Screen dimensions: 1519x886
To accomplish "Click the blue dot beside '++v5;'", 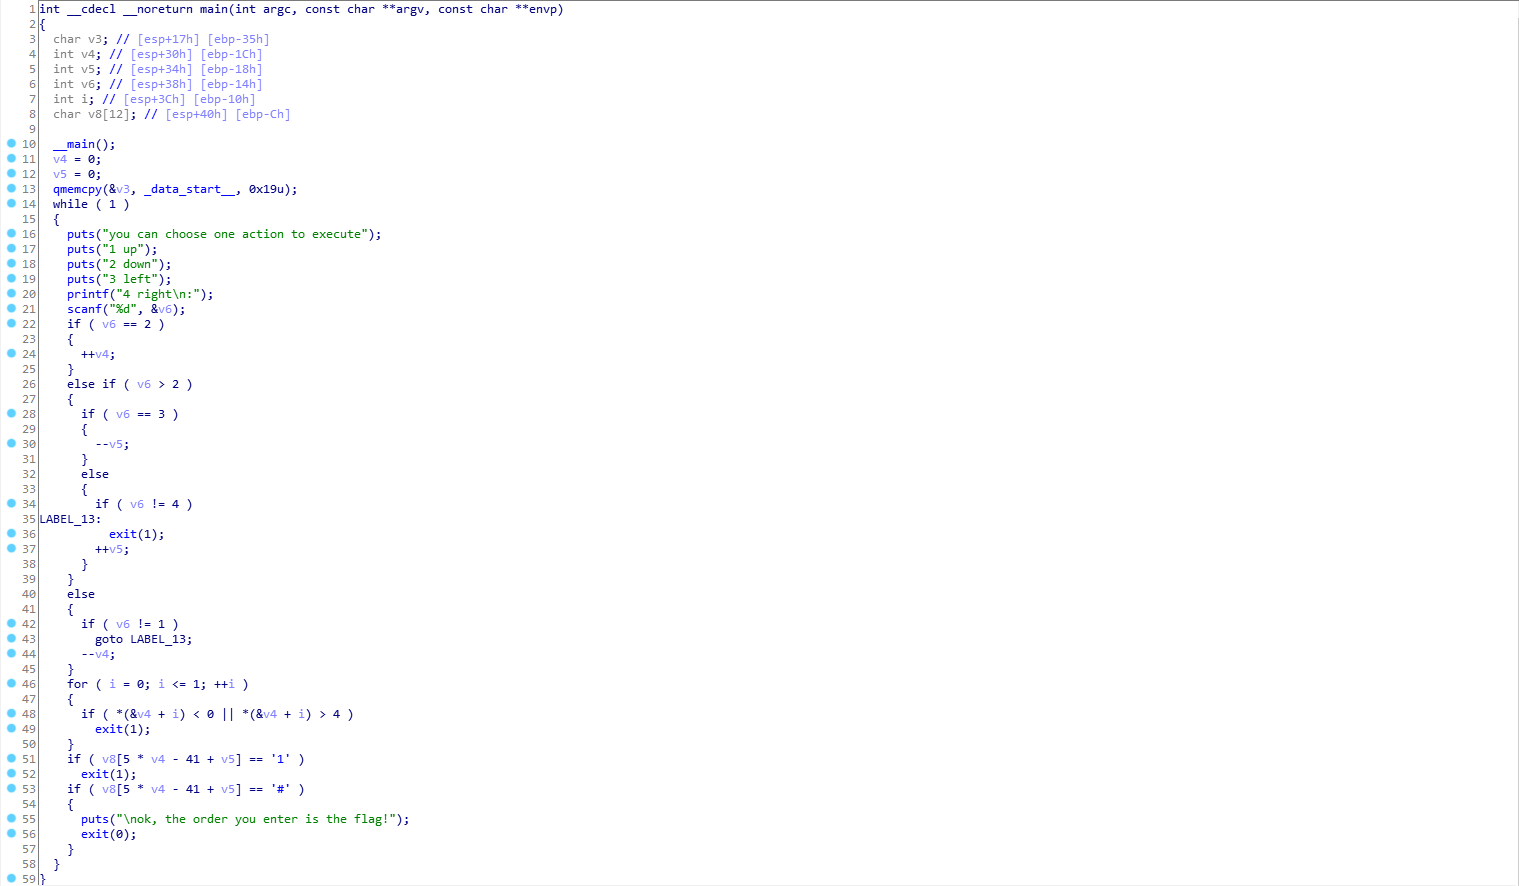I will pos(11,548).
